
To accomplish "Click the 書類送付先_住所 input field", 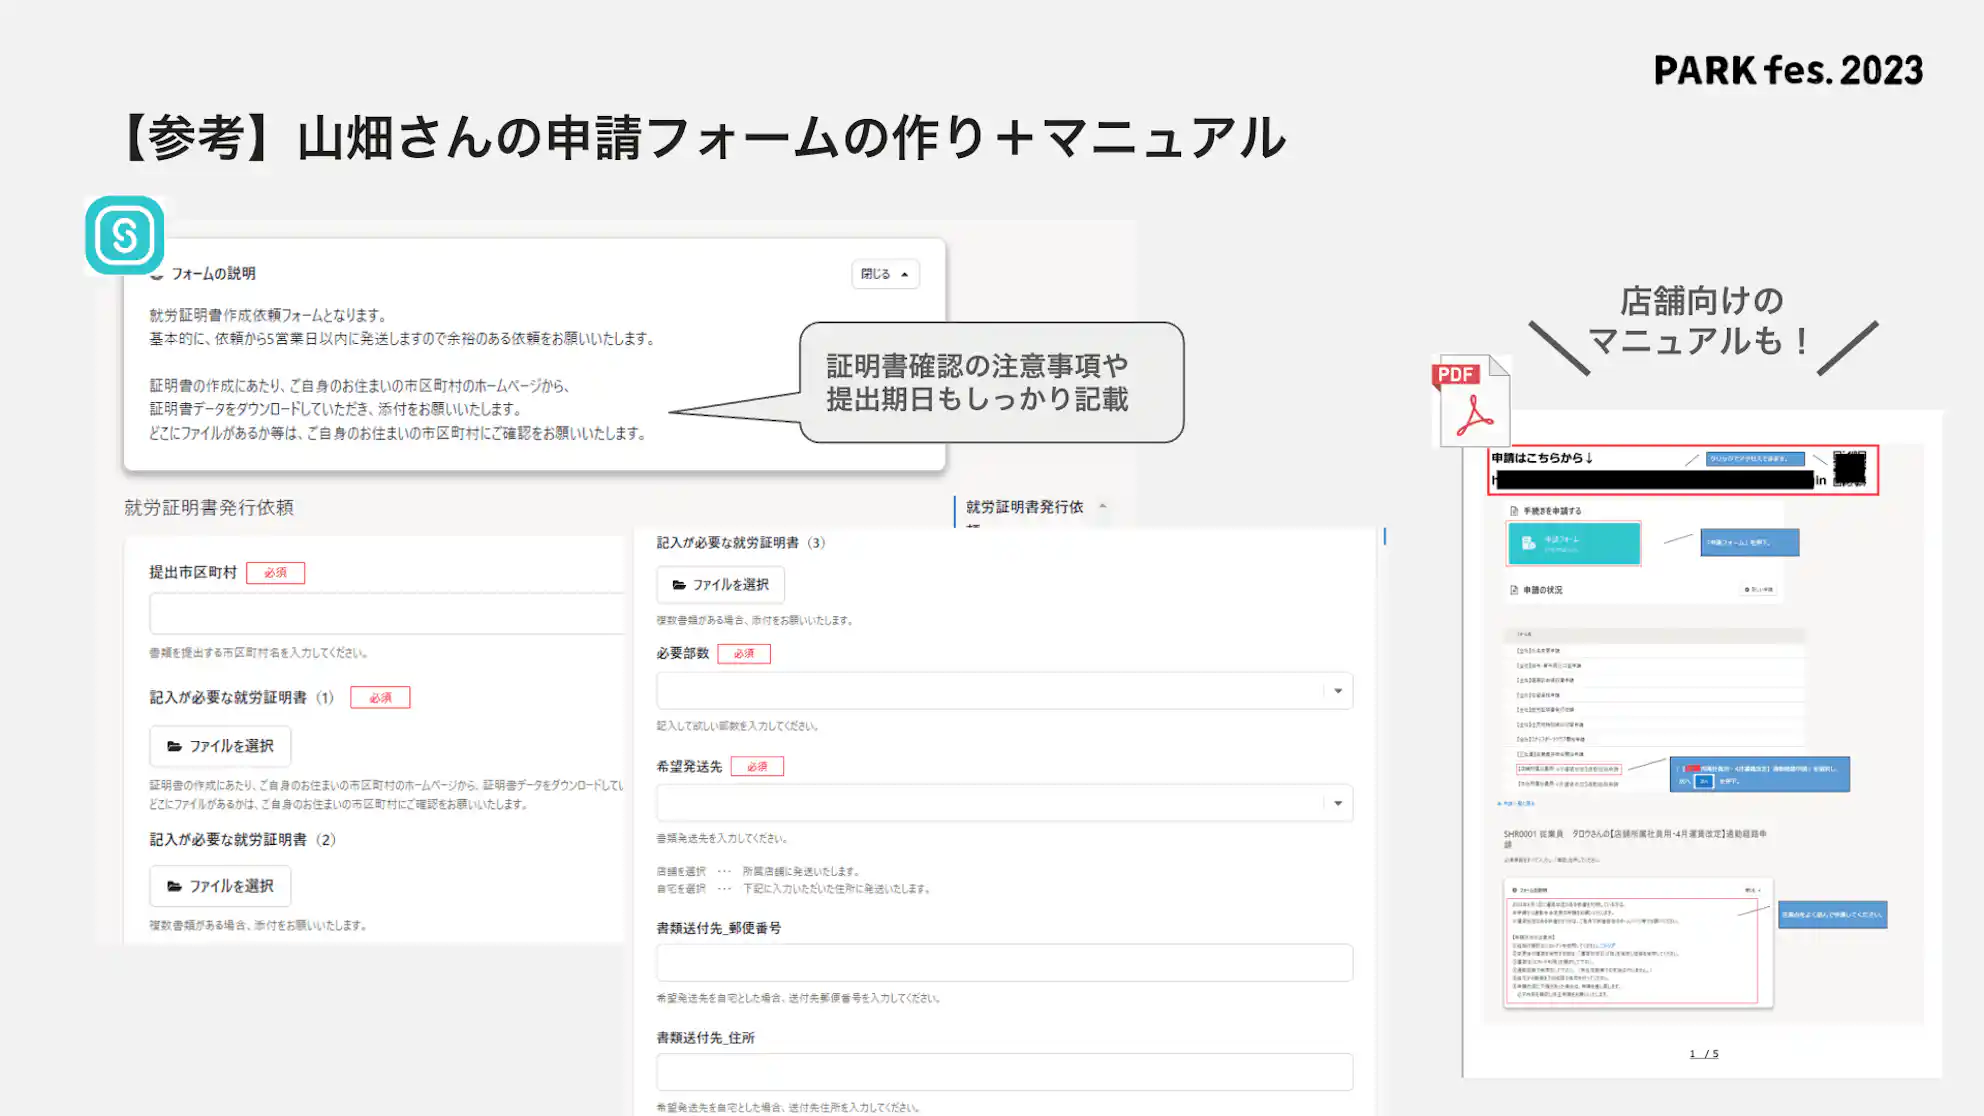I will [1004, 1072].
